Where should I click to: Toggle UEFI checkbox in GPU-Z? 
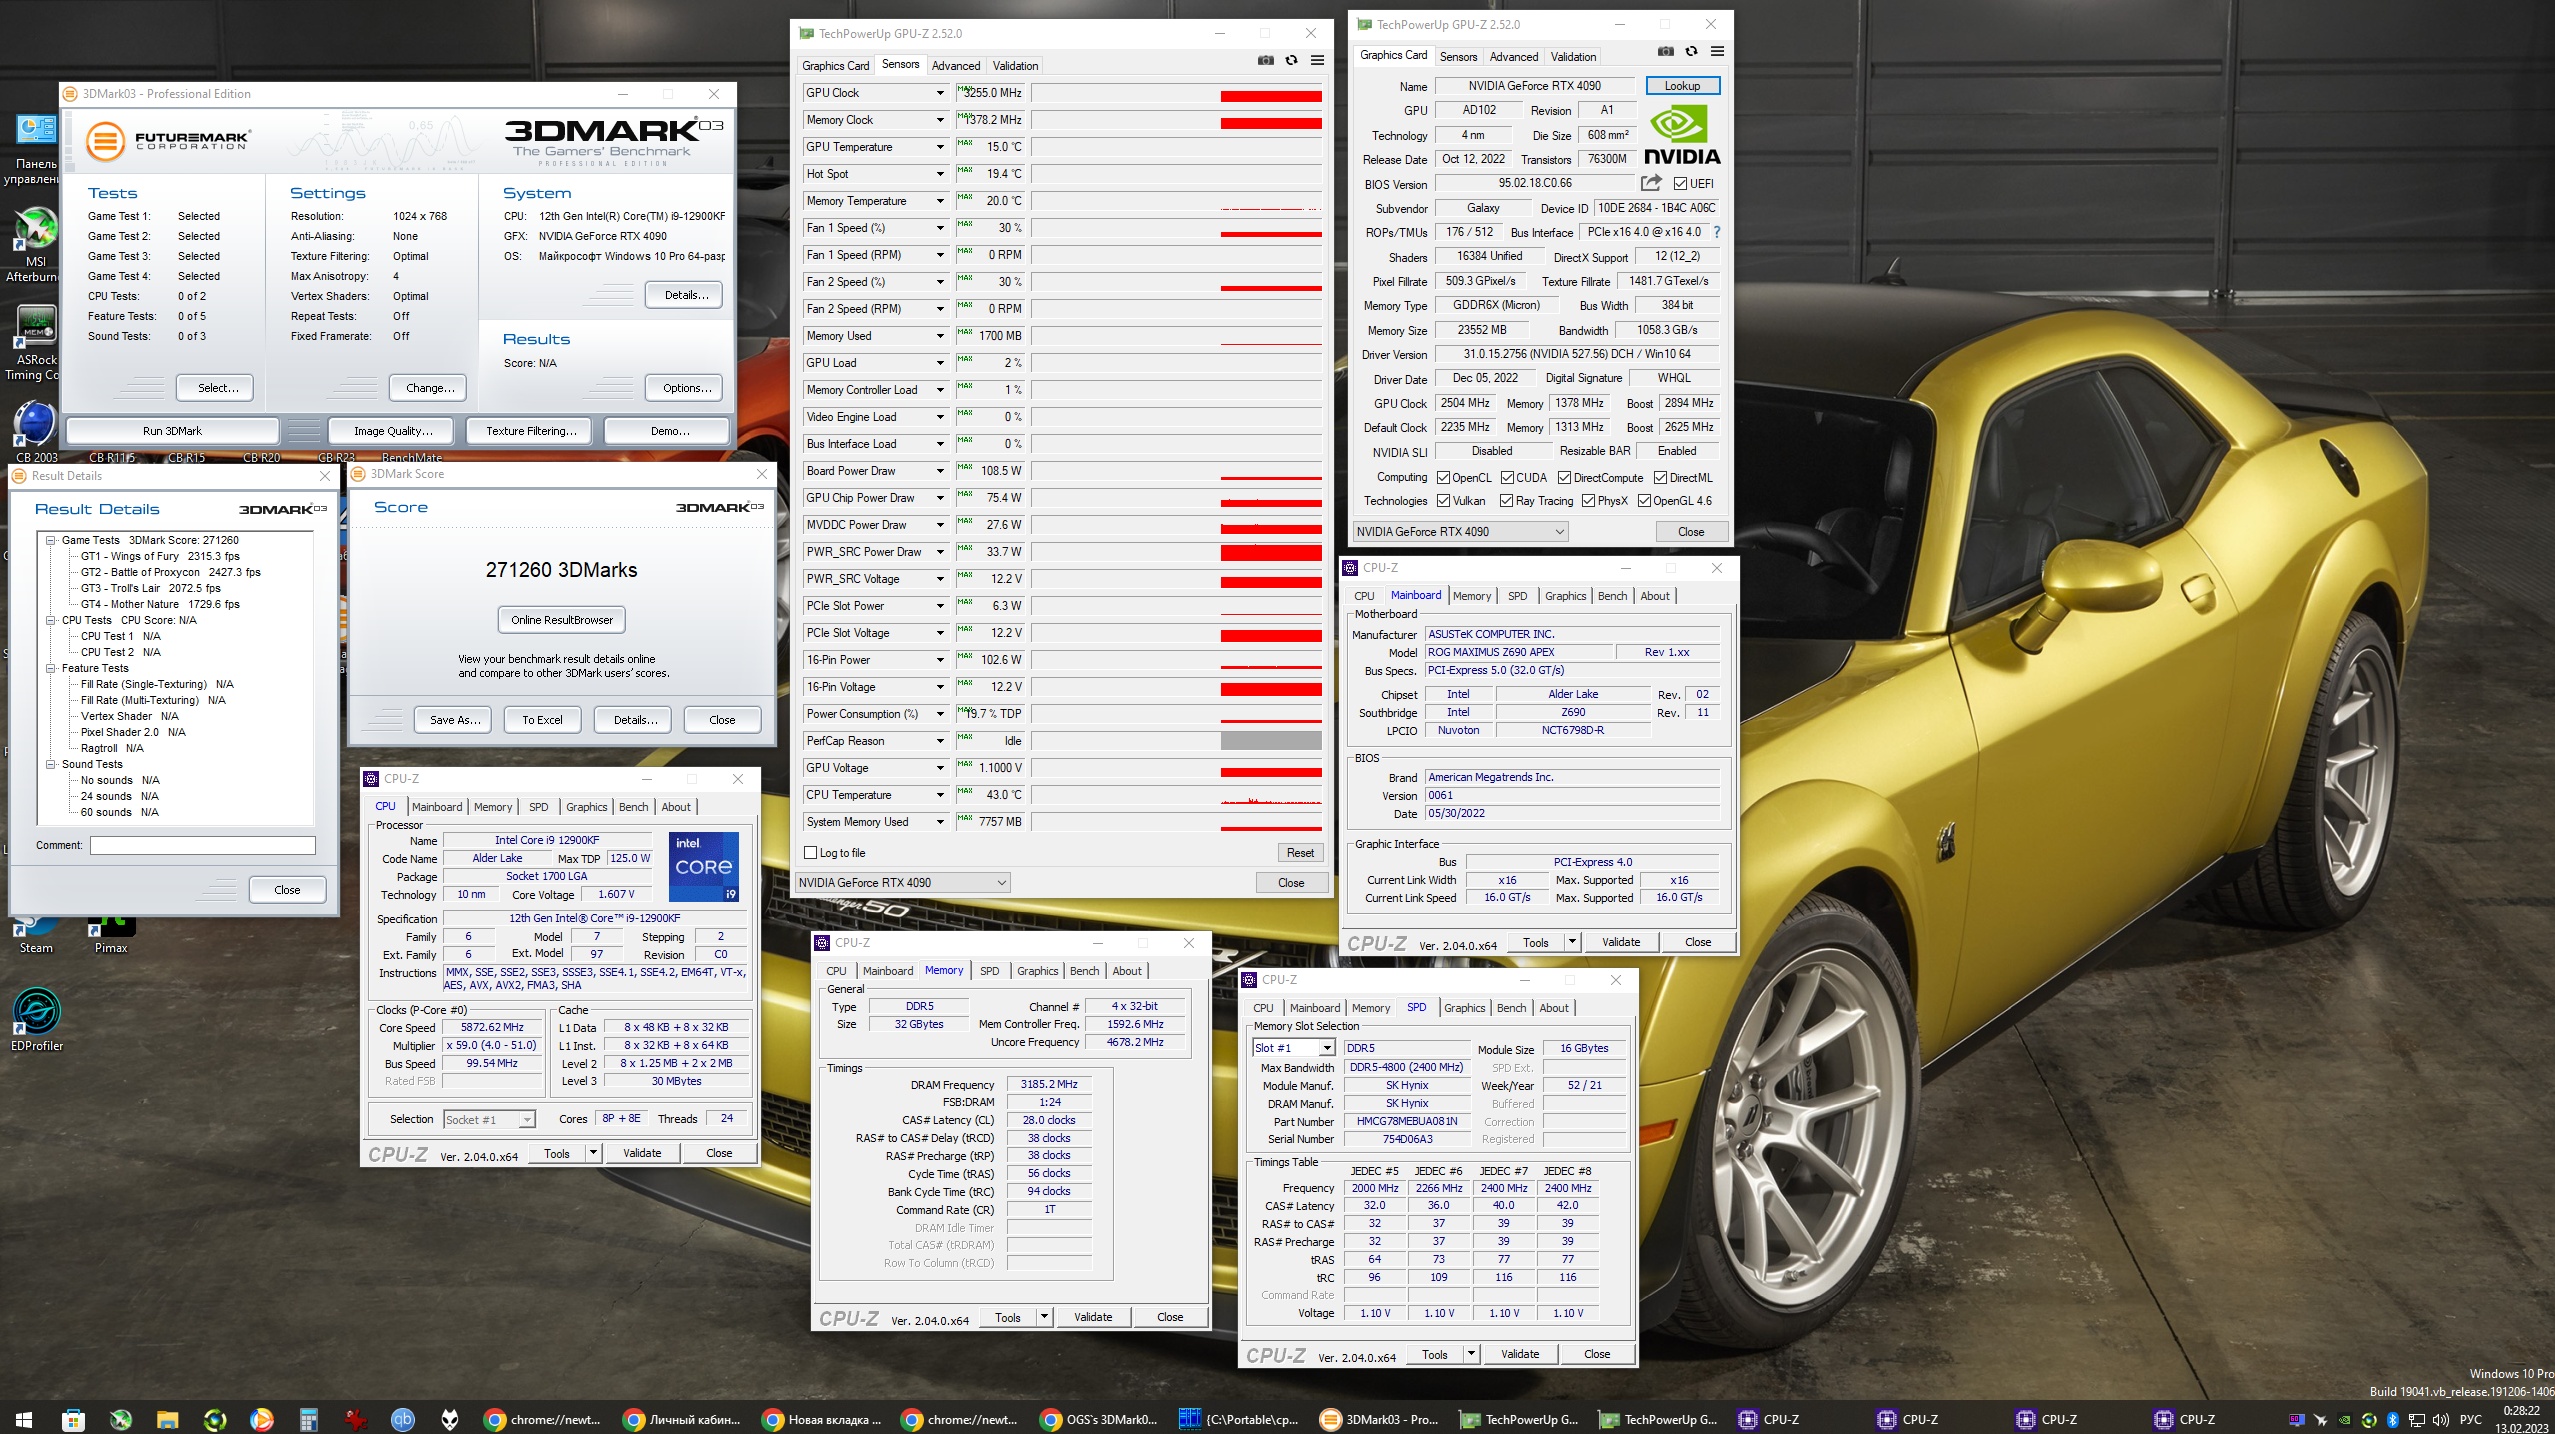pyautogui.click(x=1681, y=184)
